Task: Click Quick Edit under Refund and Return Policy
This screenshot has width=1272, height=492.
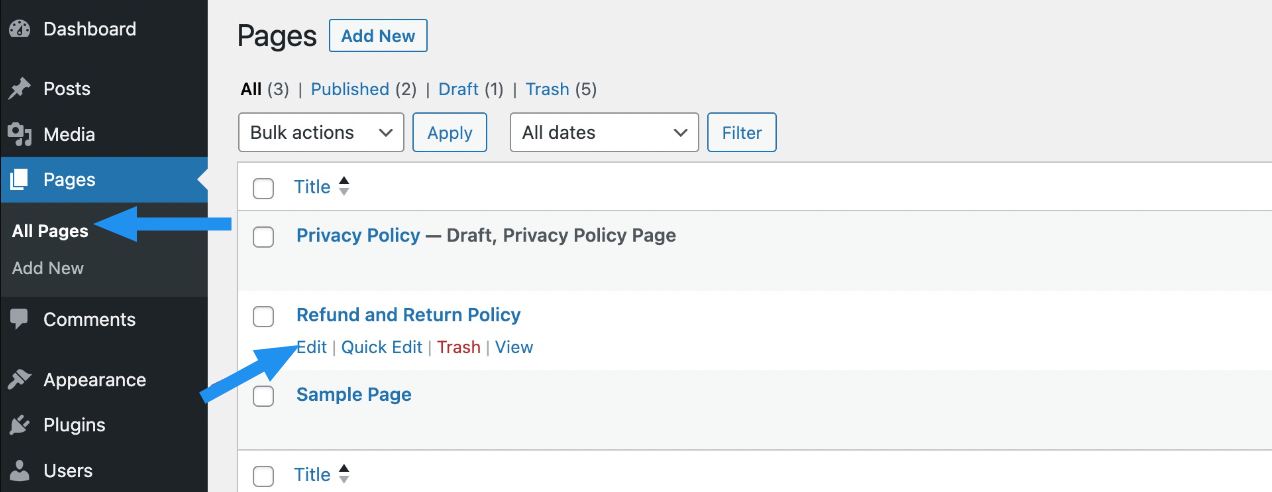Action: pos(382,347)
